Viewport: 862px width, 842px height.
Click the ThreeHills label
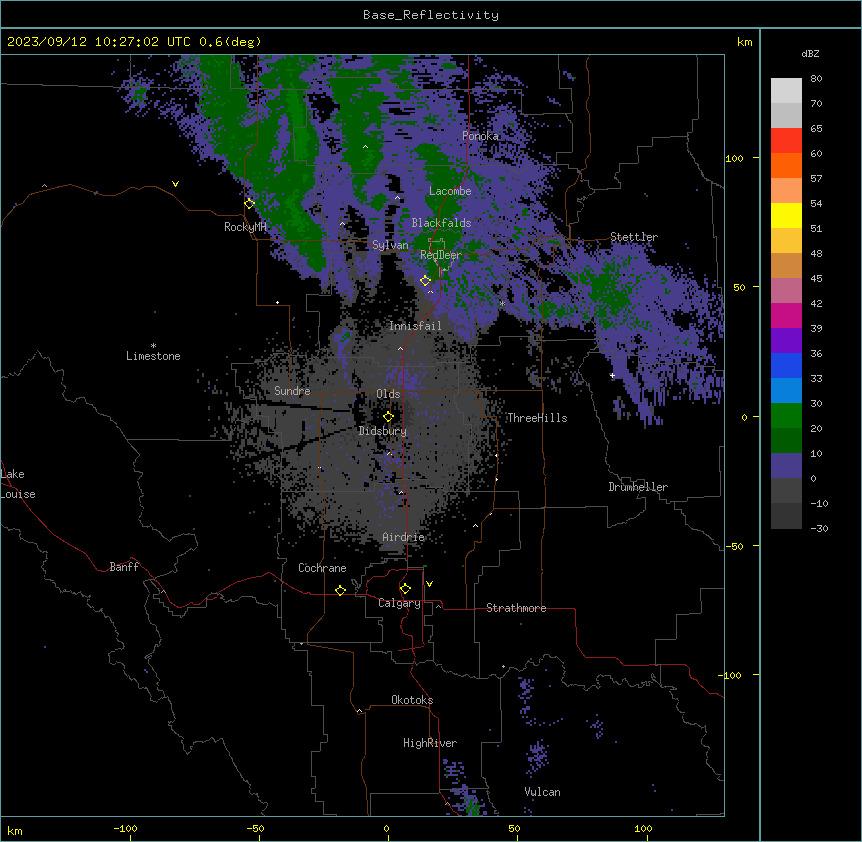537,418
